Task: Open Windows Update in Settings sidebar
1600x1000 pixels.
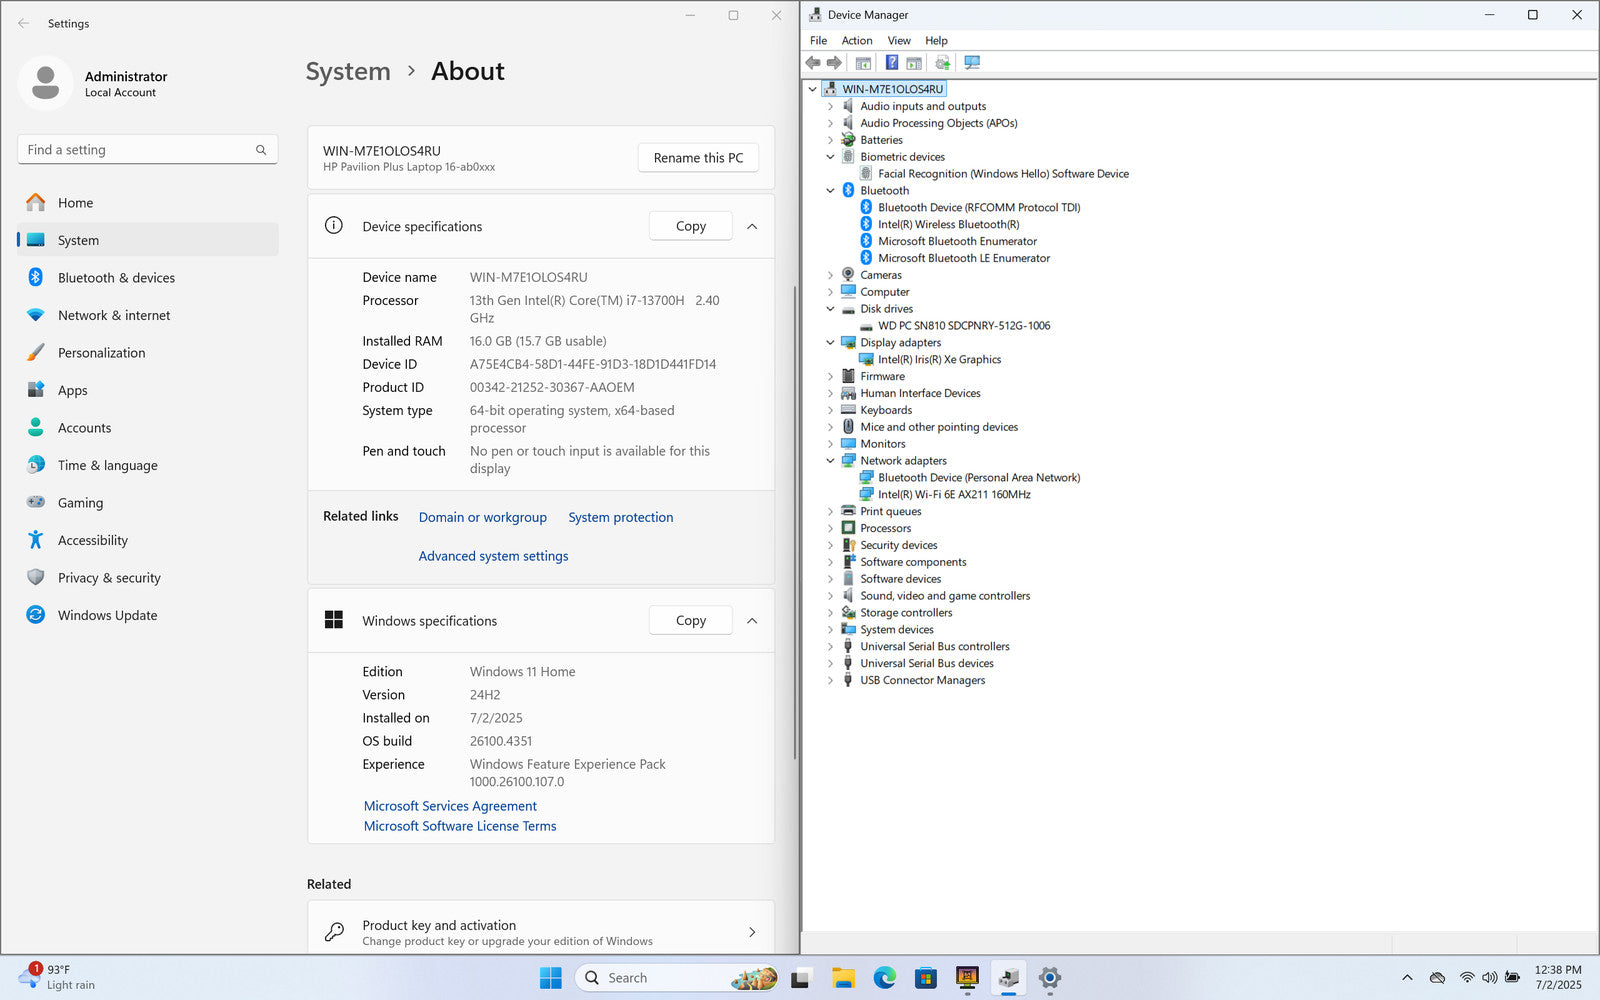Action: click(x=107, y=616)
